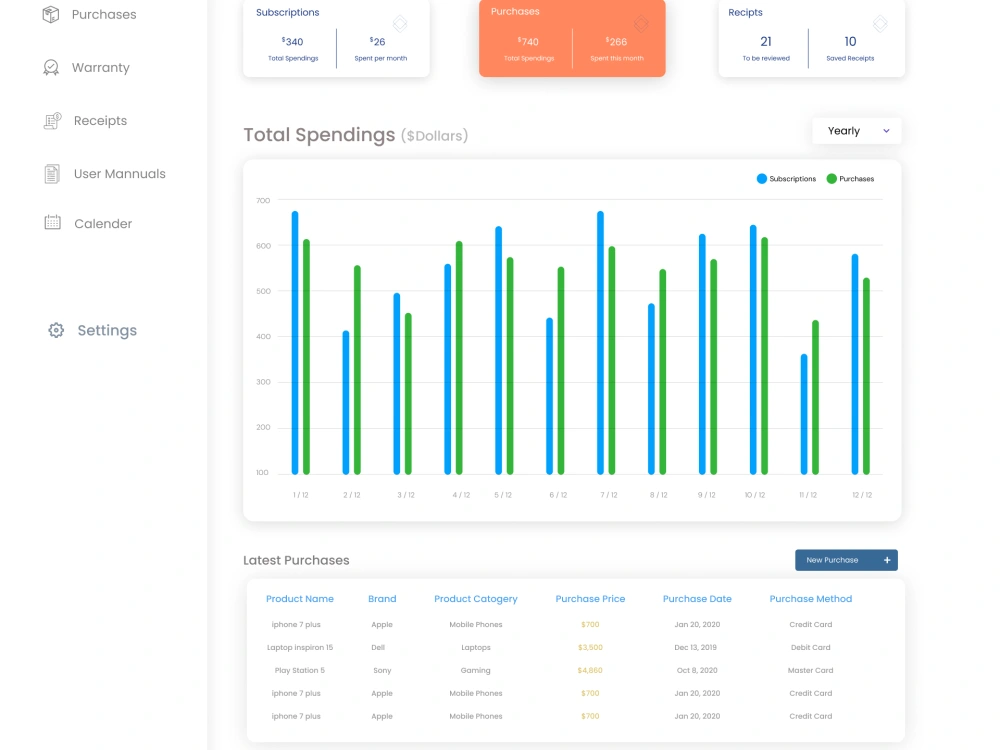
Task: Click the chevron arrow of Yearly dropdown
Action: [x=886, y=131]
